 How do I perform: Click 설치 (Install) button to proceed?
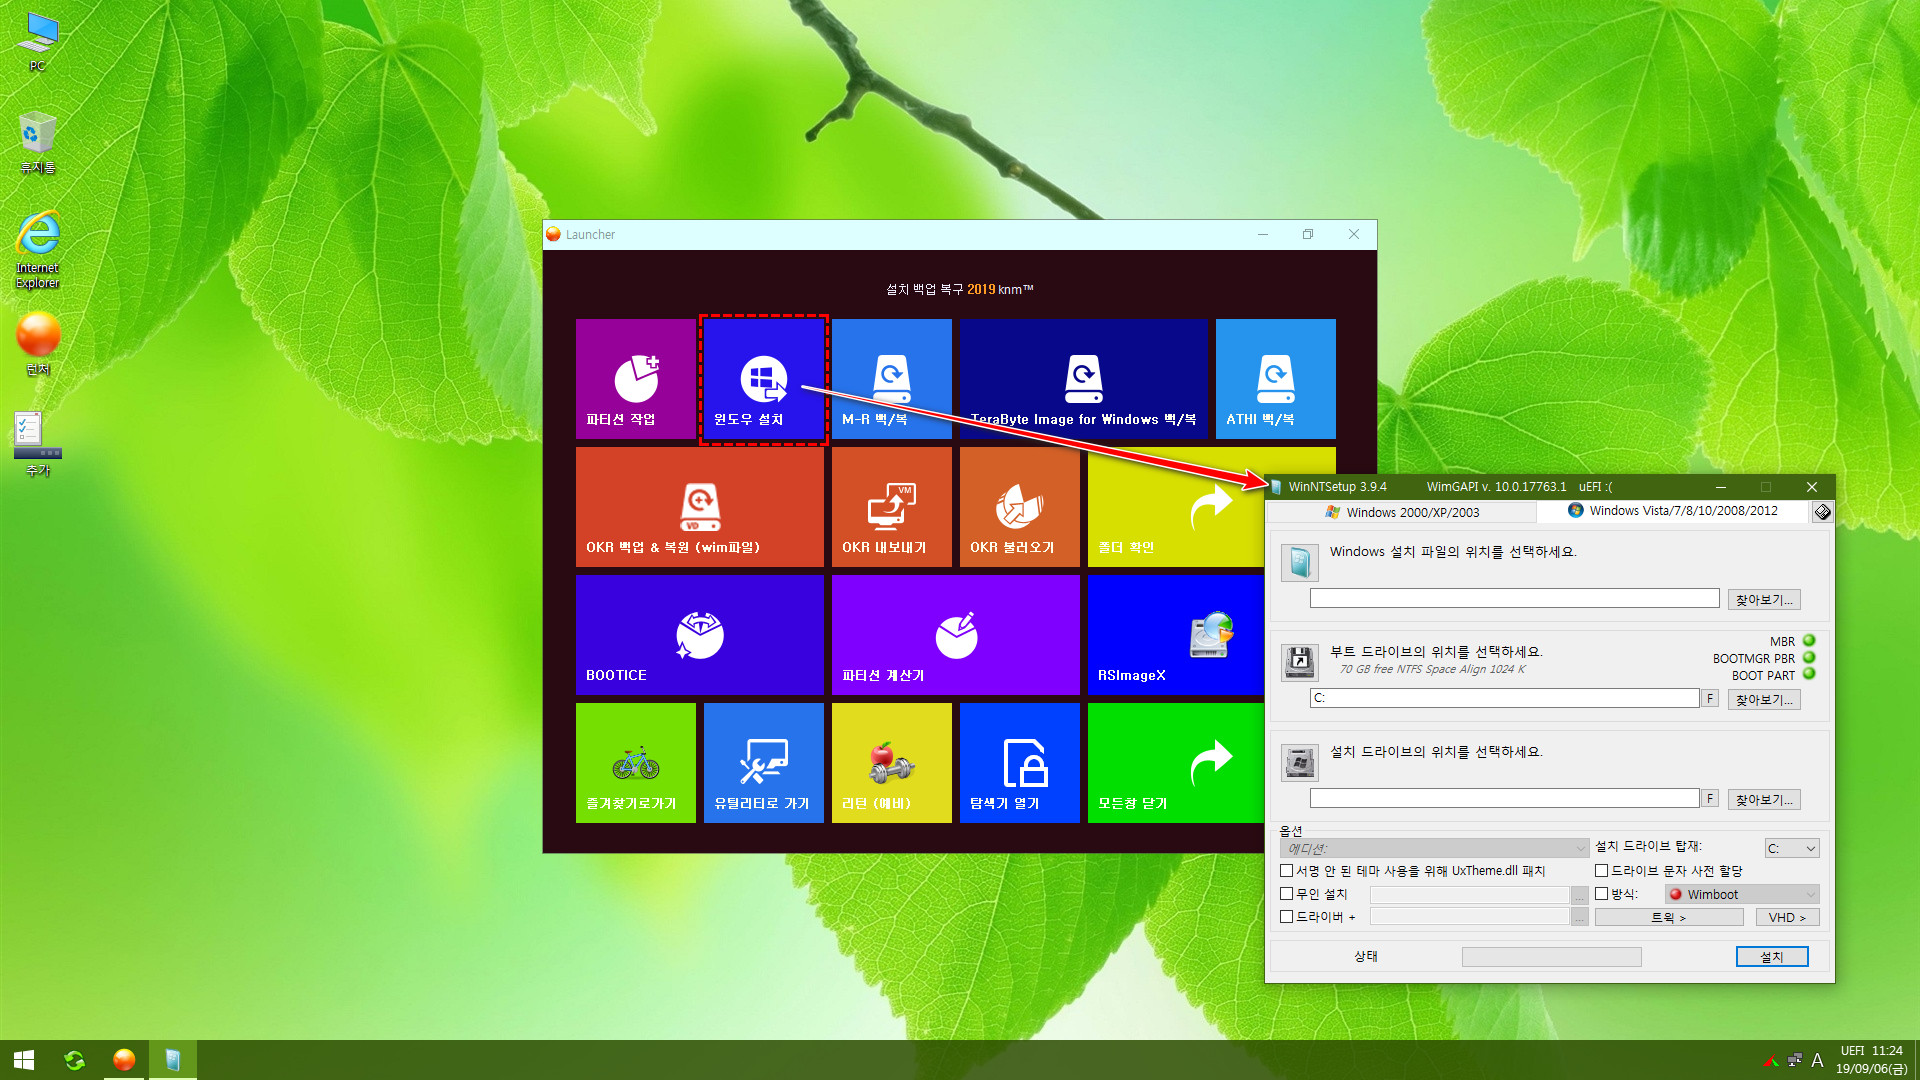(1772, 955)
